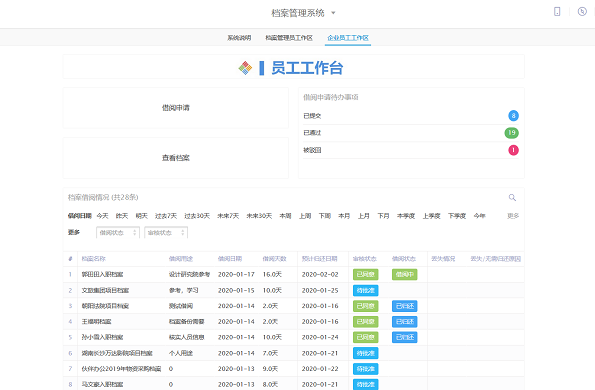The width and height of the screenshot is (595, 390).
Task: Click the clock icon in the top bar
Action: pyautogui.click(x=582, y=12)
